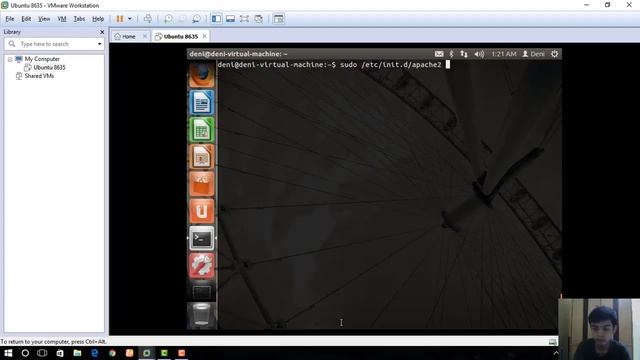This screenshot has height=360, width=640.
Task: Click the Unity mode toolbar icon
Action: (x=258, y=19)
